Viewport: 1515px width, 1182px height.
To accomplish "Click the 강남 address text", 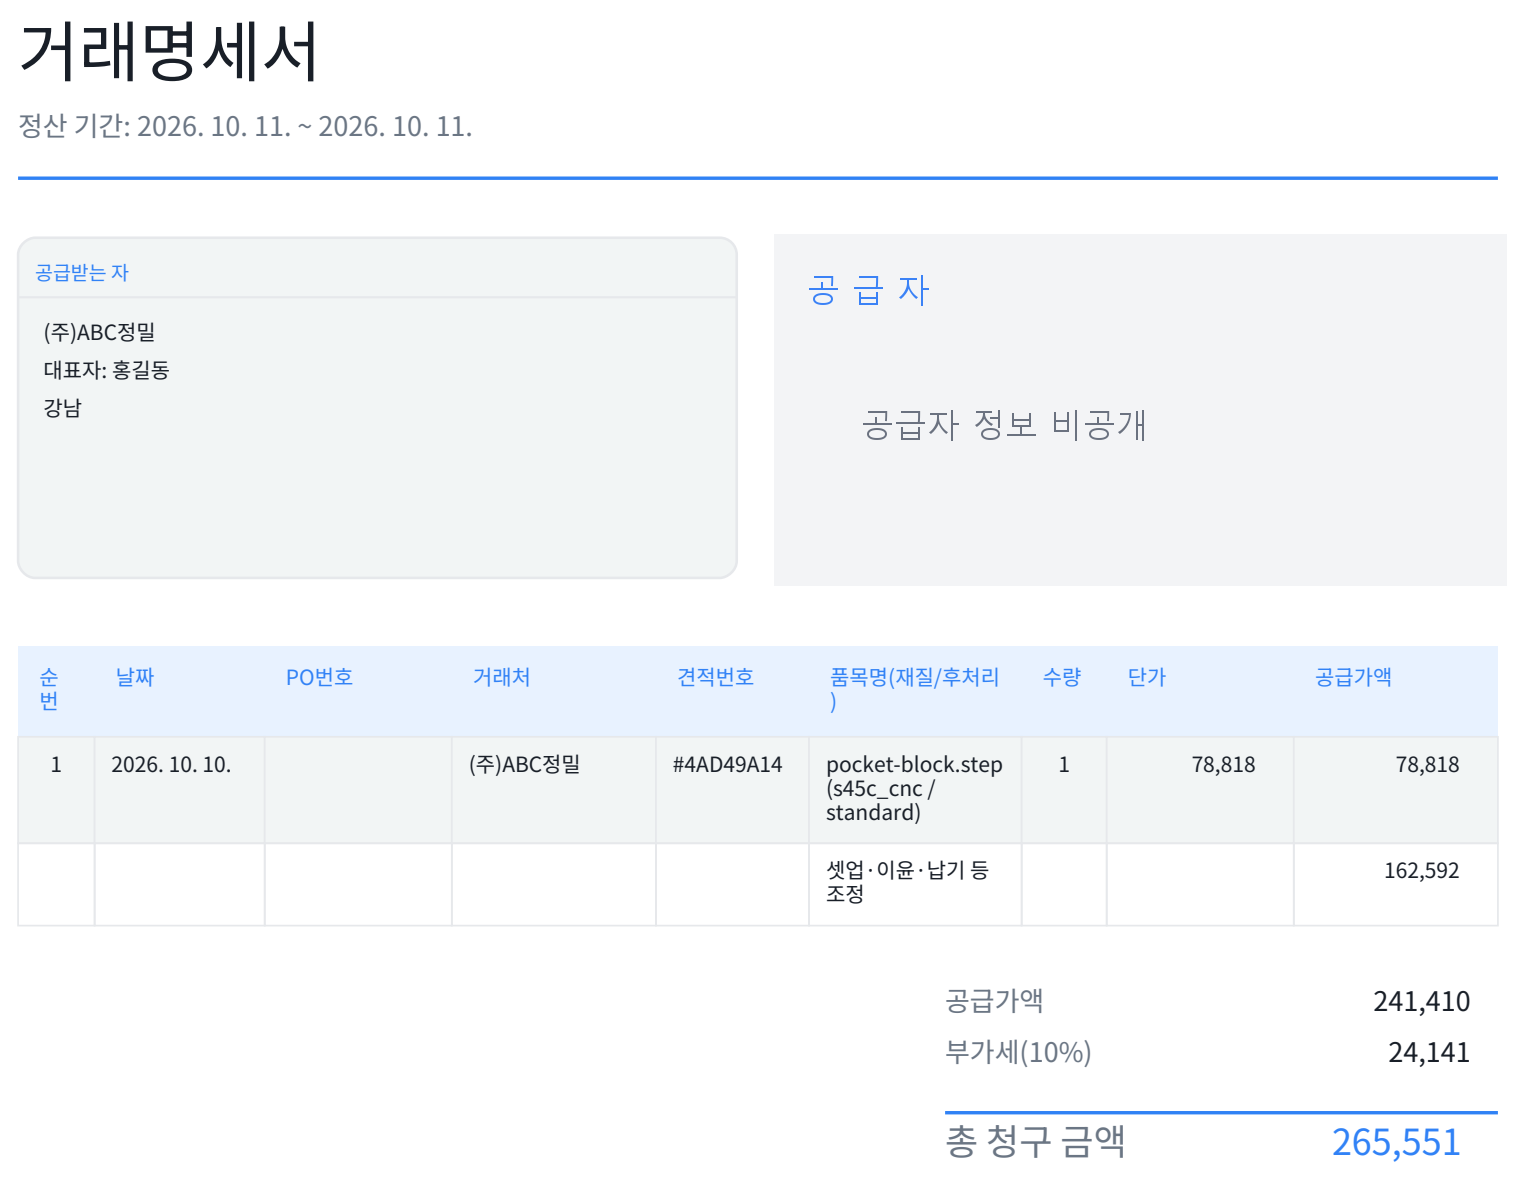I will (x=62, y=408).
